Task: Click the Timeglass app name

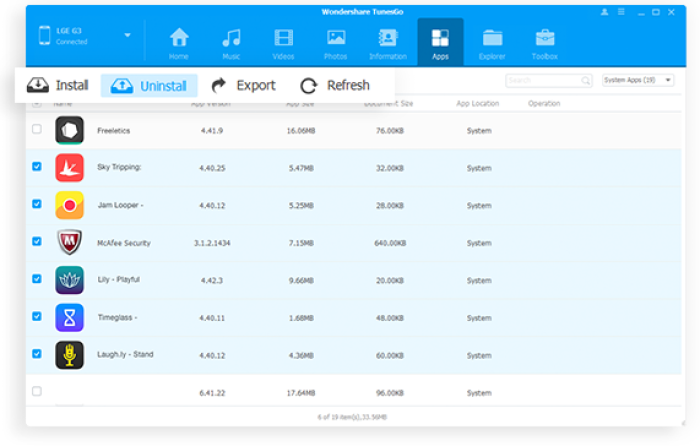Action: (117, 317)
